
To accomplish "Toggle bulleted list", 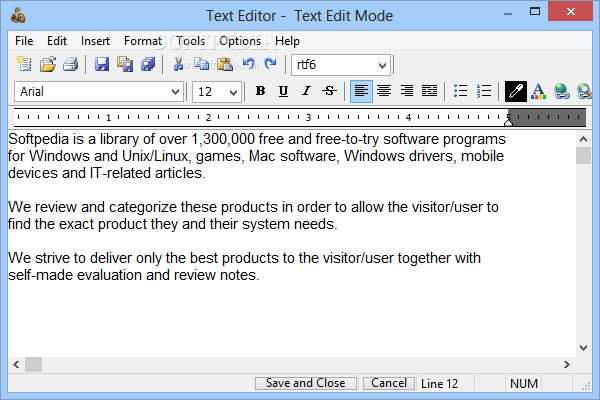I will click(460, 91).
